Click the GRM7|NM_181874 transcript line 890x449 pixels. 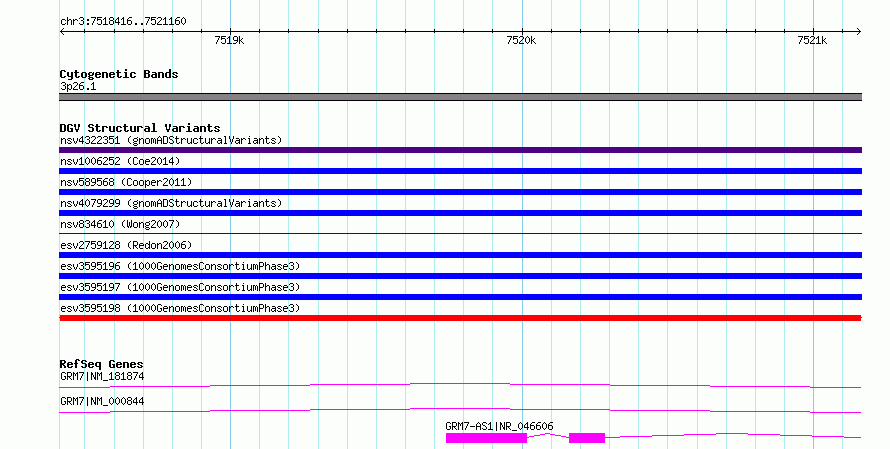click(460, 386)
